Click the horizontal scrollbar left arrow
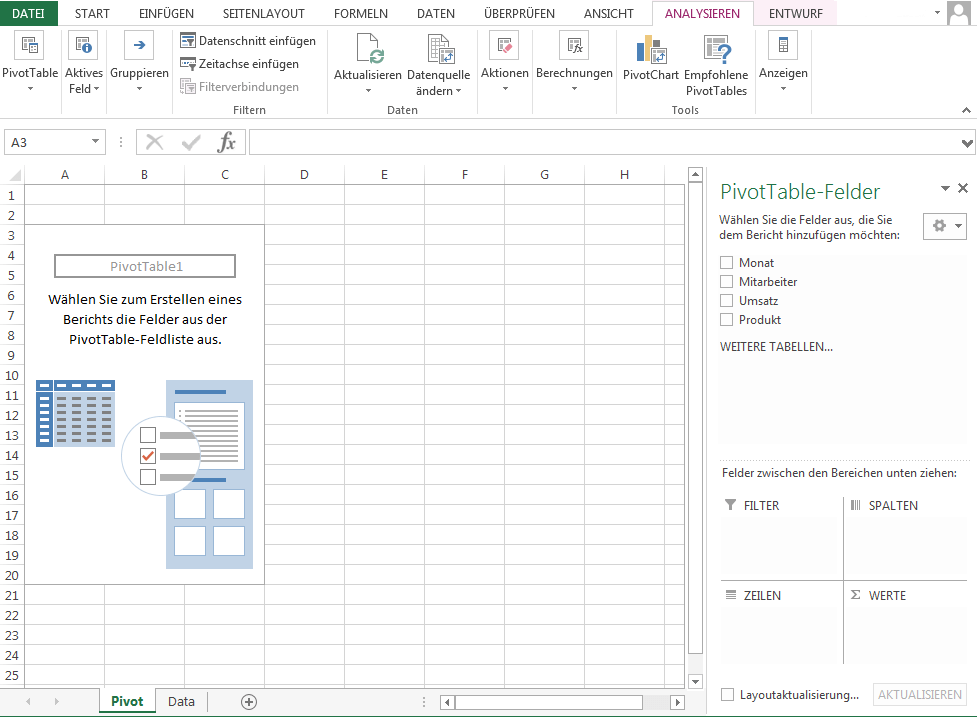Viewport: 977px width, 717px height. tap(447, 703)
